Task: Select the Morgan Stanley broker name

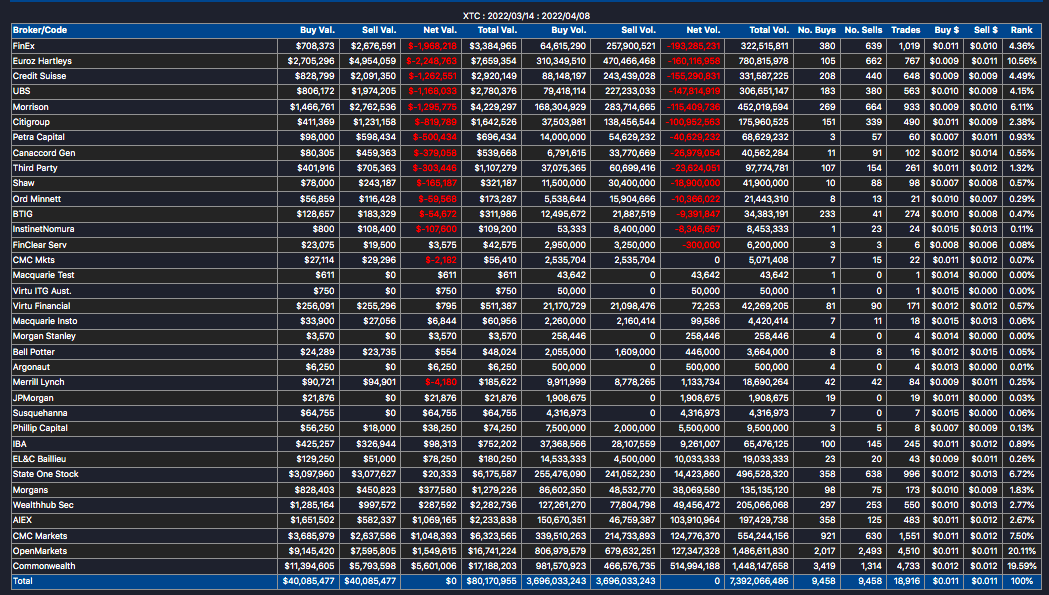Action: [x=44, y=337]
